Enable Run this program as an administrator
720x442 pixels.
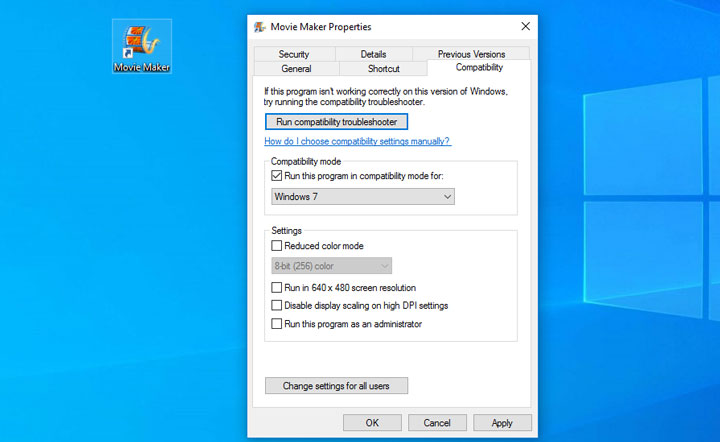click(x=276, y=324)
